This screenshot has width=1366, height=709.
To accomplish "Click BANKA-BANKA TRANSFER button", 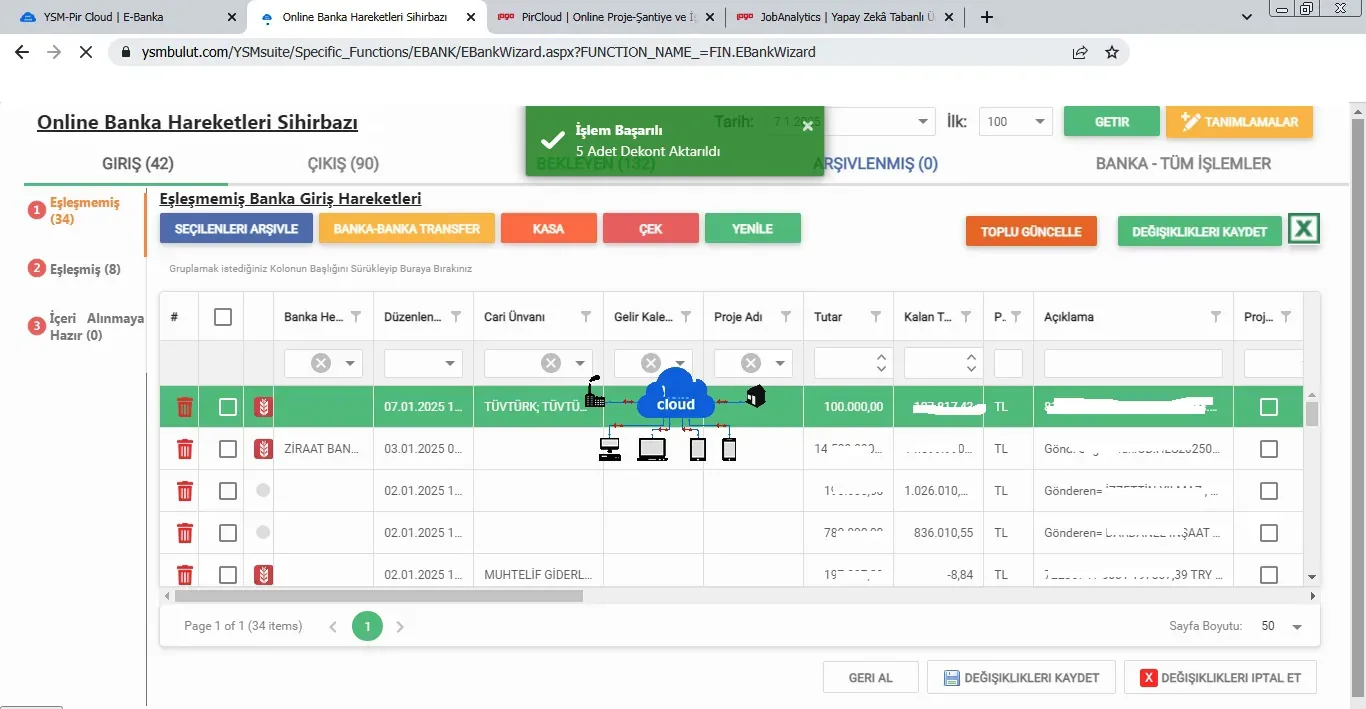I will coord(407,229).
